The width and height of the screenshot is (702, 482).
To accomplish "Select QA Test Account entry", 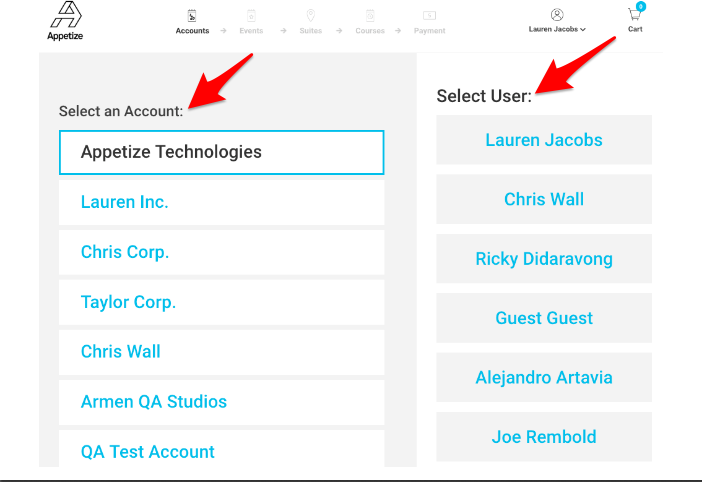I will (x=221, y=448).
